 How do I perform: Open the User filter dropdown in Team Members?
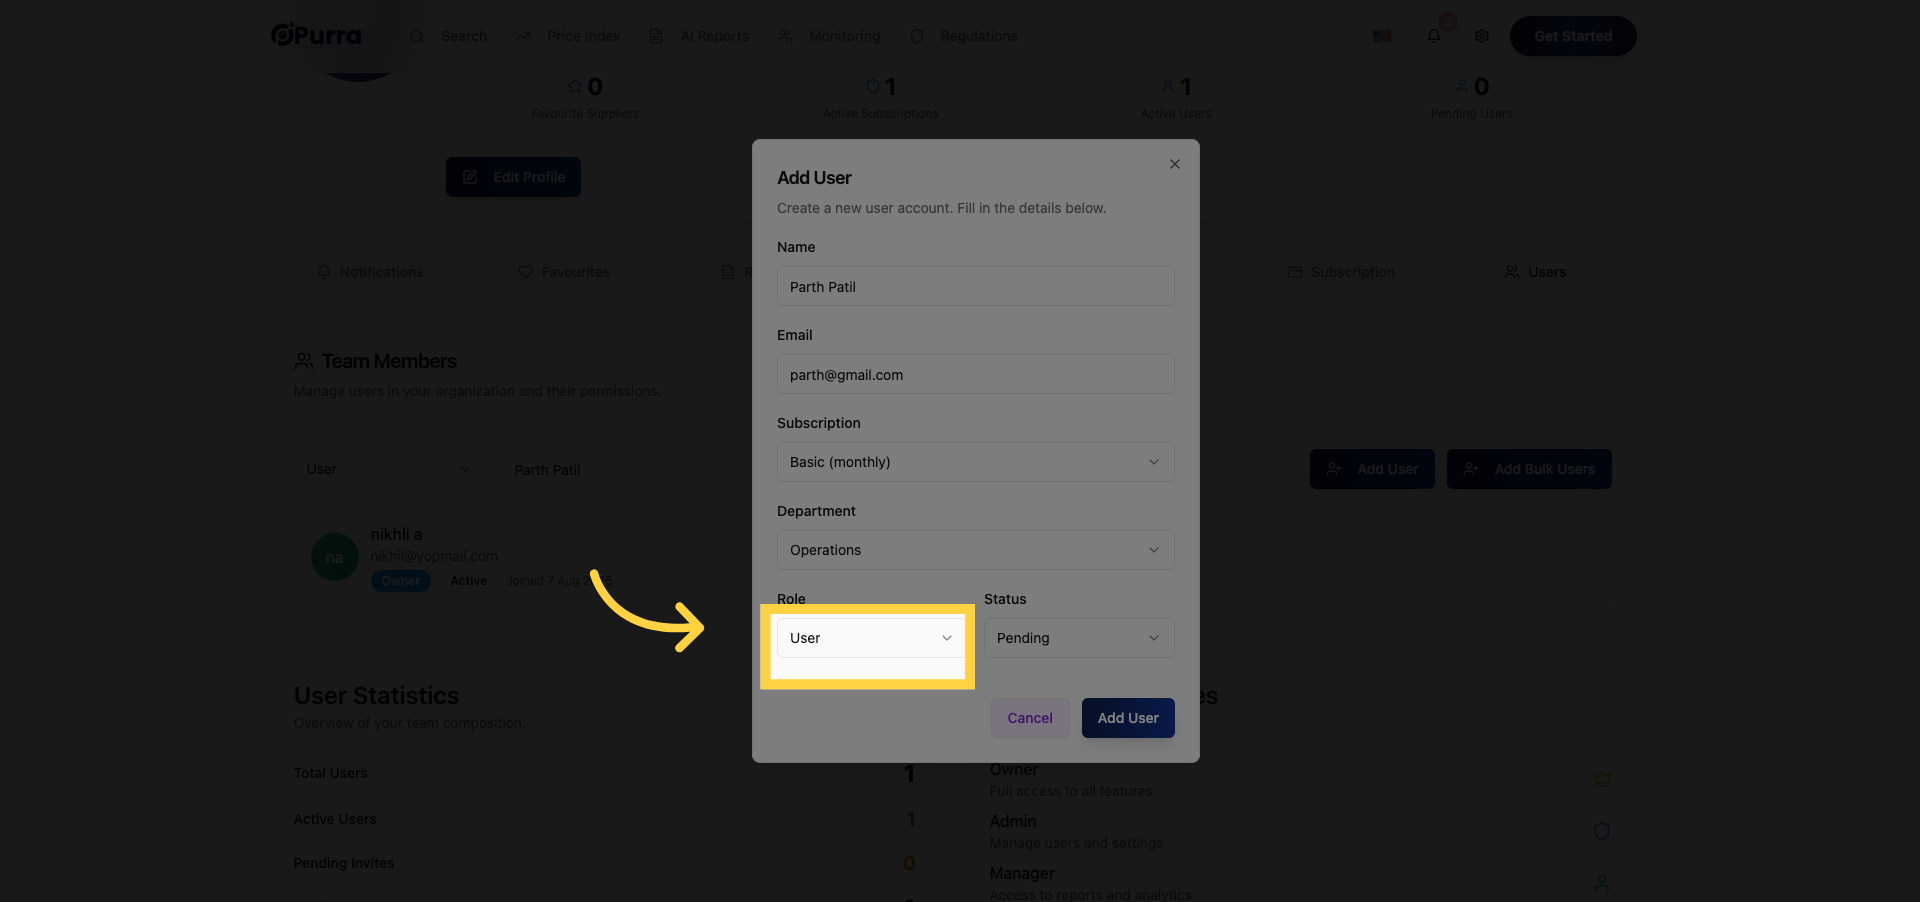388,469
